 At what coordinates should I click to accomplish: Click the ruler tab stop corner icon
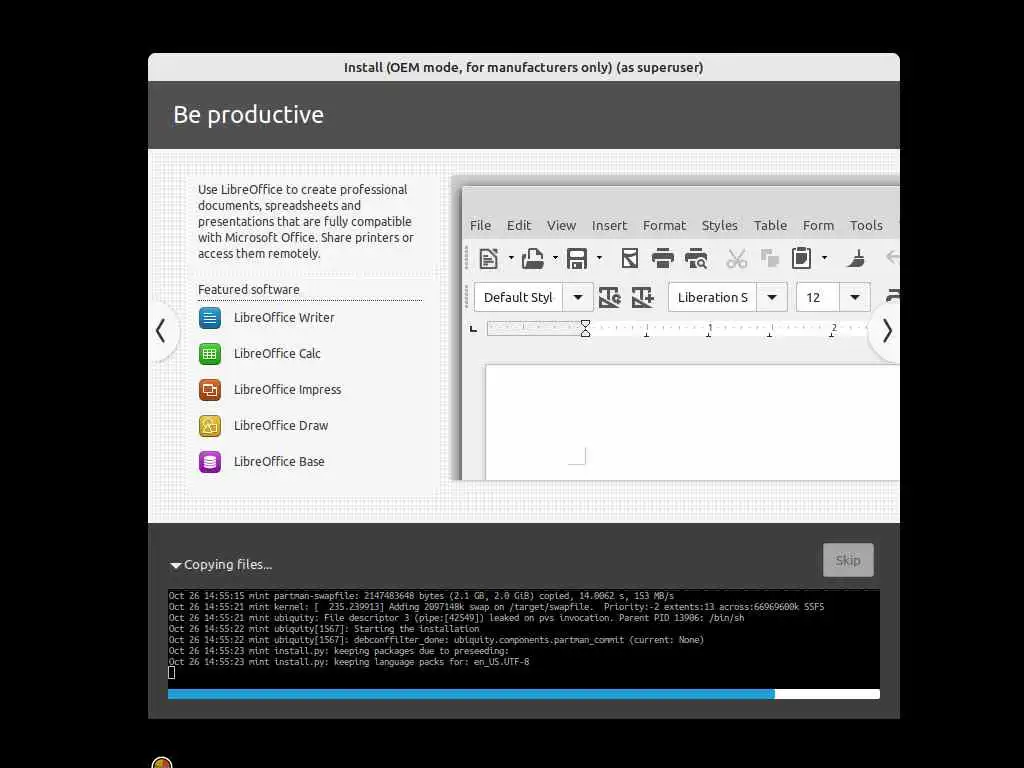(473, 328)
